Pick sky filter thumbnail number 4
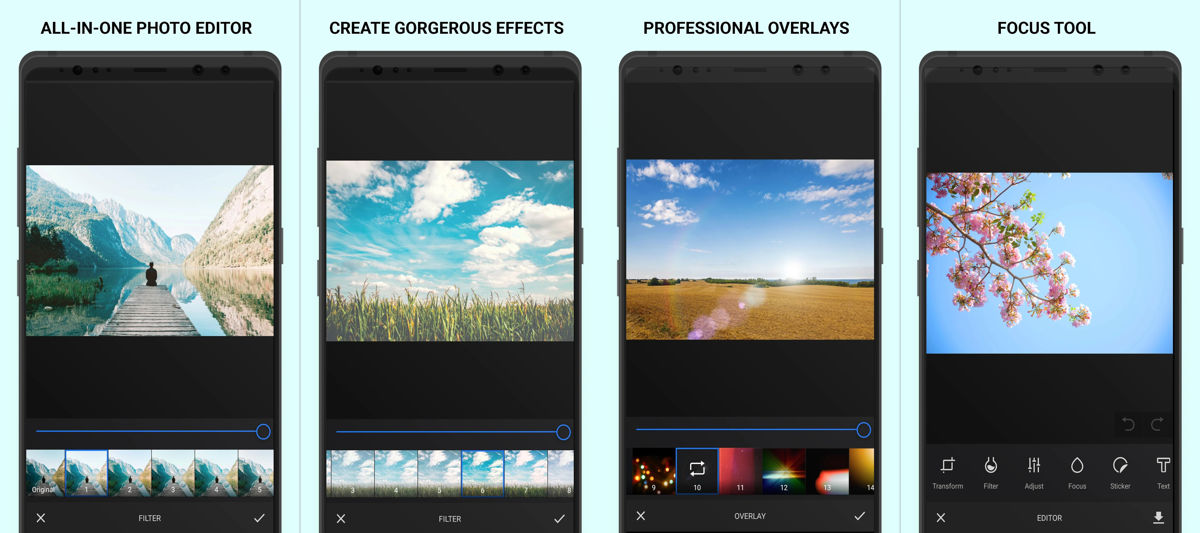This screenshot has width=1200, height=533. [x=396, y=472]
